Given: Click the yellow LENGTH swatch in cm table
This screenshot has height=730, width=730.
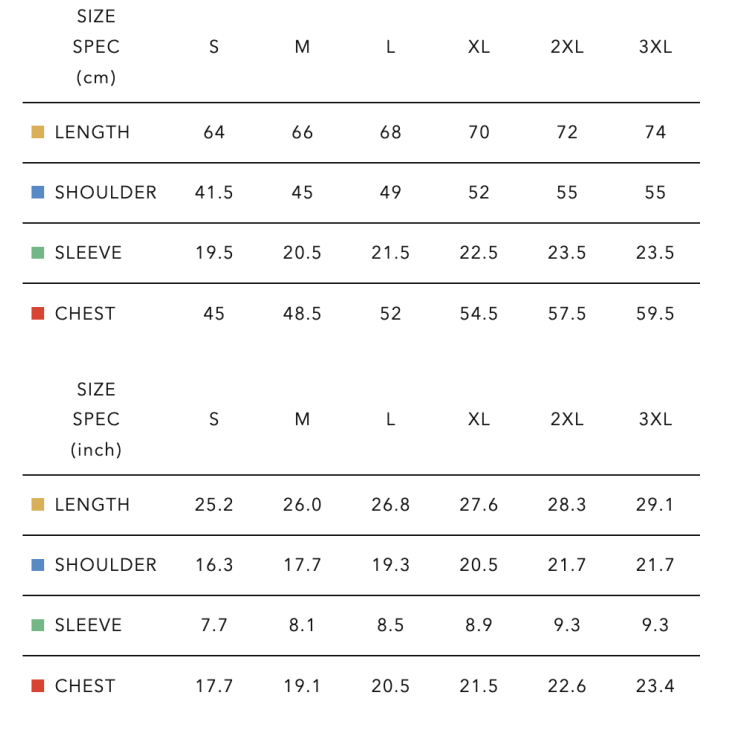Looking at the screenshot, I should [38, 132].
